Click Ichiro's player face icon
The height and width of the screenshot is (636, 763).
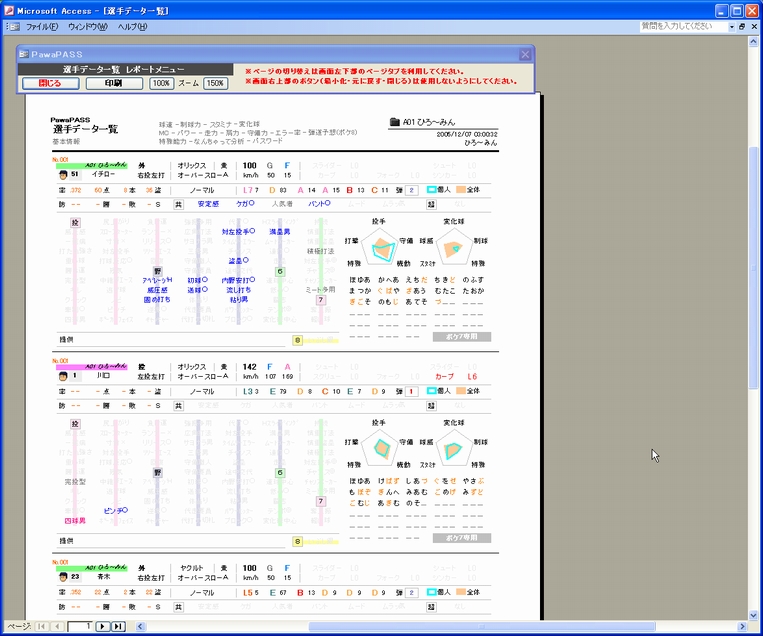tap(63, 175)
